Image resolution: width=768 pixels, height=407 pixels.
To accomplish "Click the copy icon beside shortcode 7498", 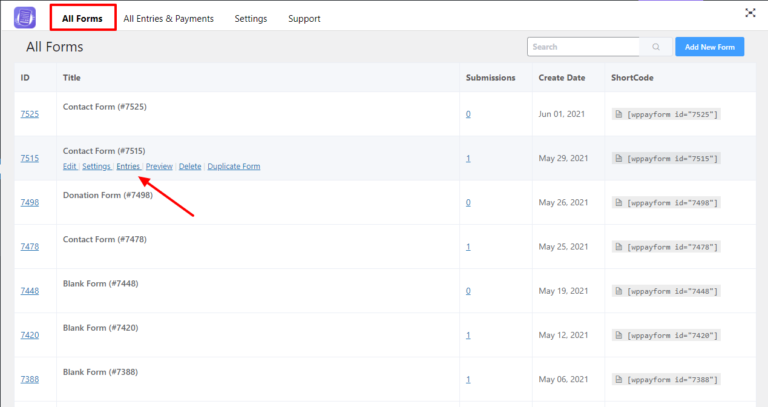I will click(x=619, y=202).
